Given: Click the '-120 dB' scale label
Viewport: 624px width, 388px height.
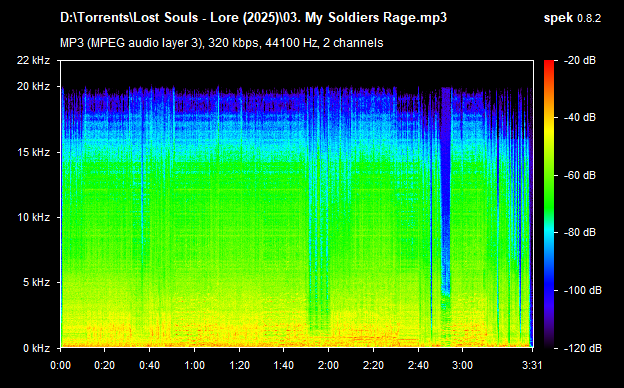Looking at the screenshot, I should (x=583, y=348).
